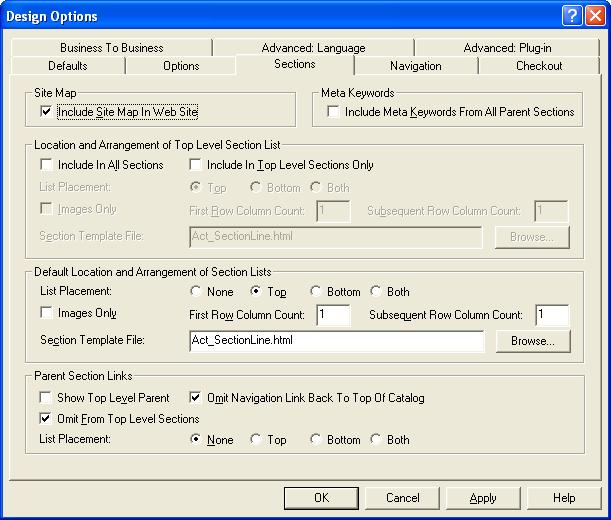Click the First Row Column Count field
This screenshot has height=520, width=611.
pyautogui.click(x=333, y=315)
